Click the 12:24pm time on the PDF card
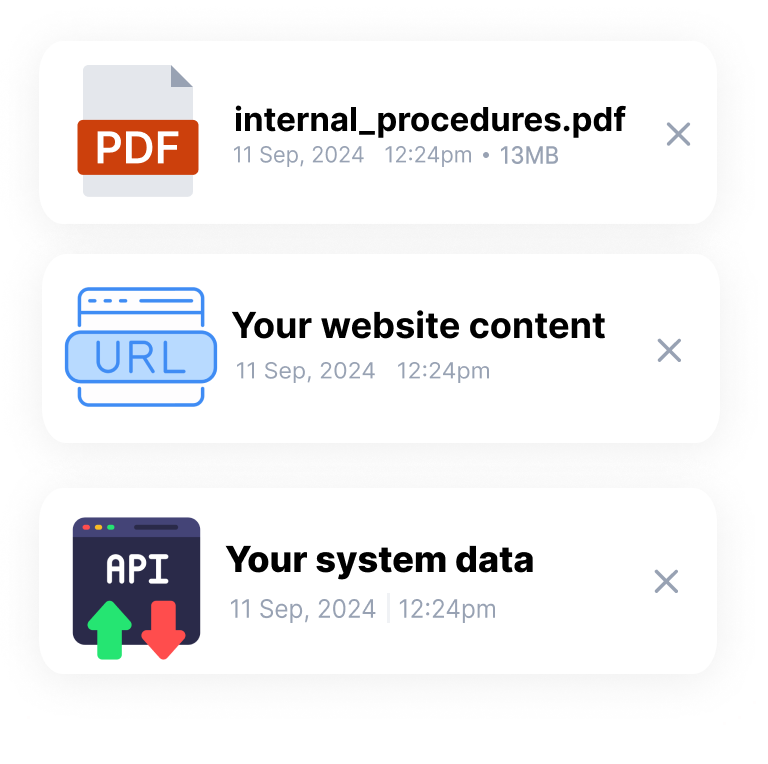768x764 pixels. (428, 156)
